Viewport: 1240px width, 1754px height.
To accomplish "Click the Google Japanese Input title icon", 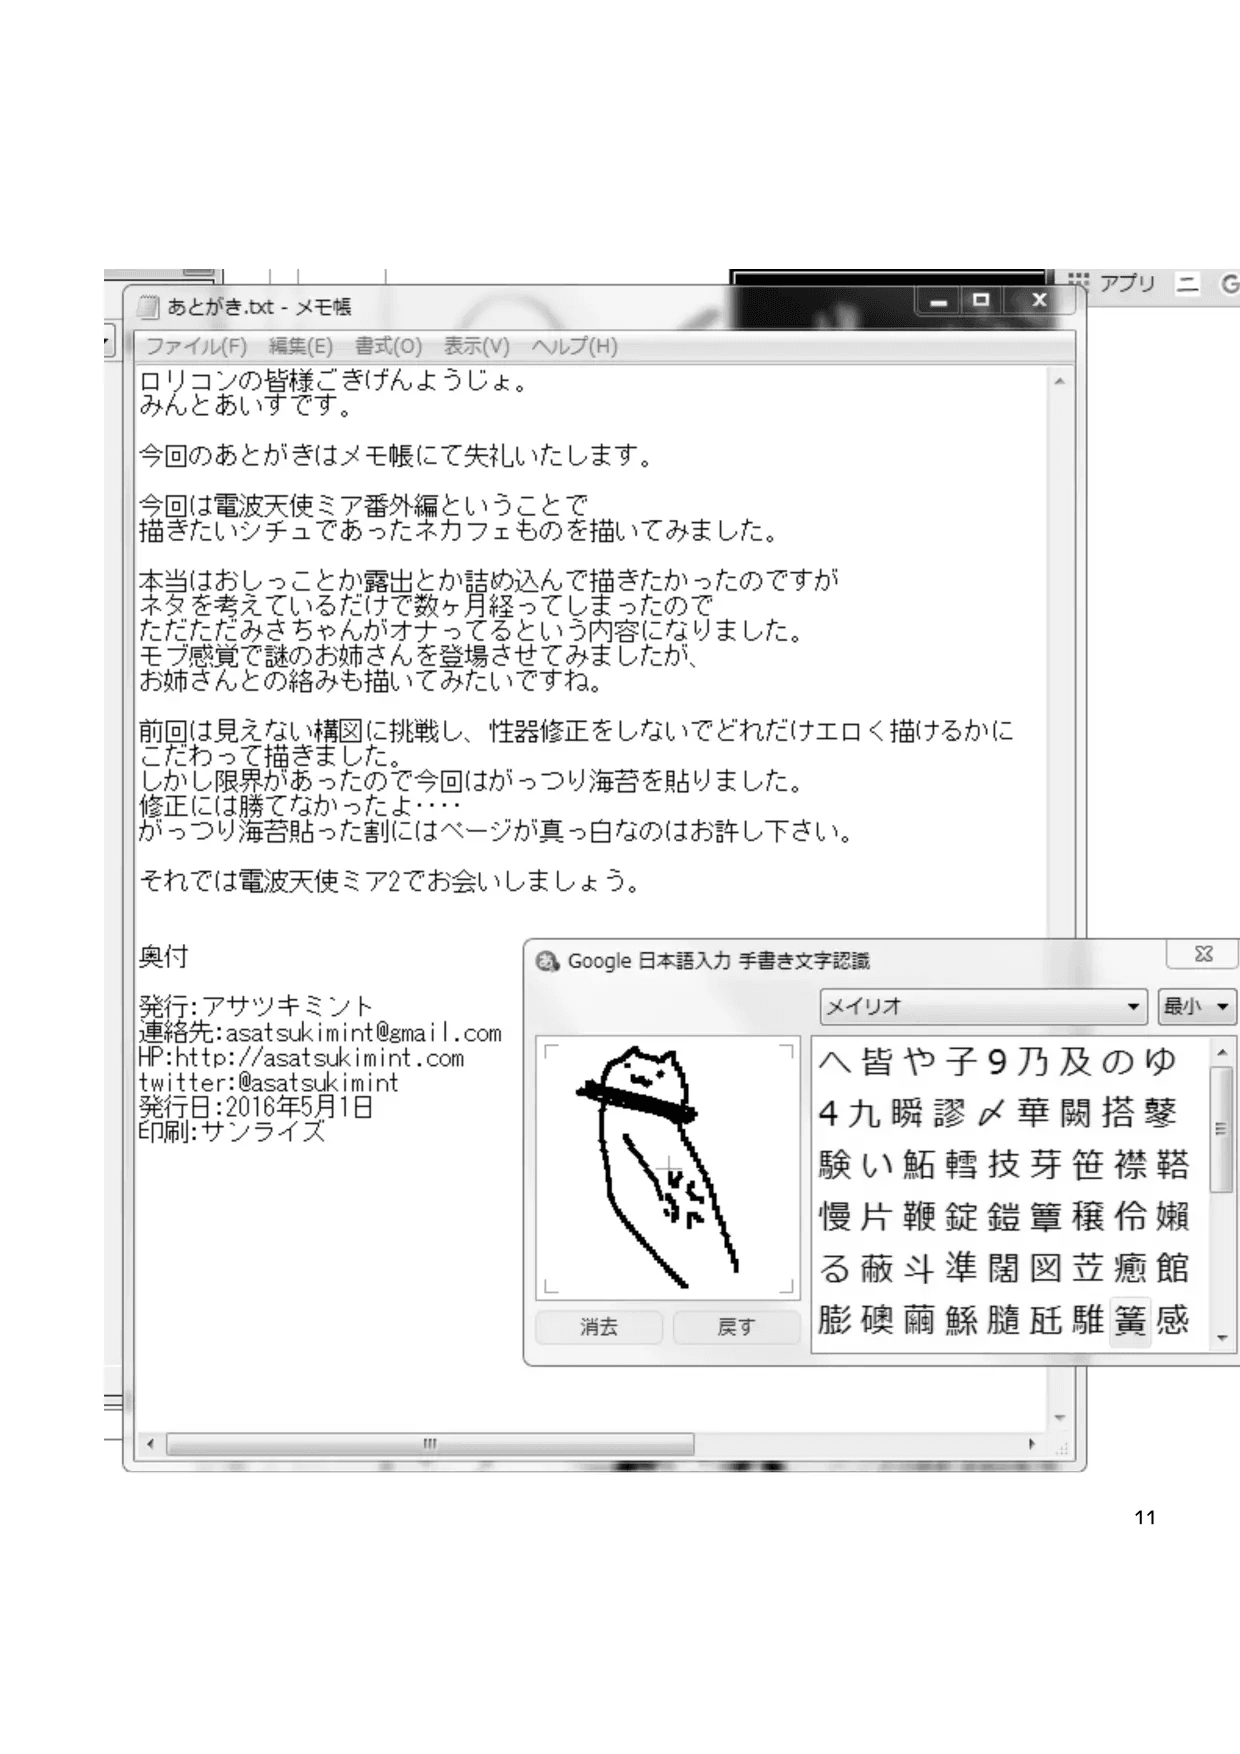I will coord(547,962).
